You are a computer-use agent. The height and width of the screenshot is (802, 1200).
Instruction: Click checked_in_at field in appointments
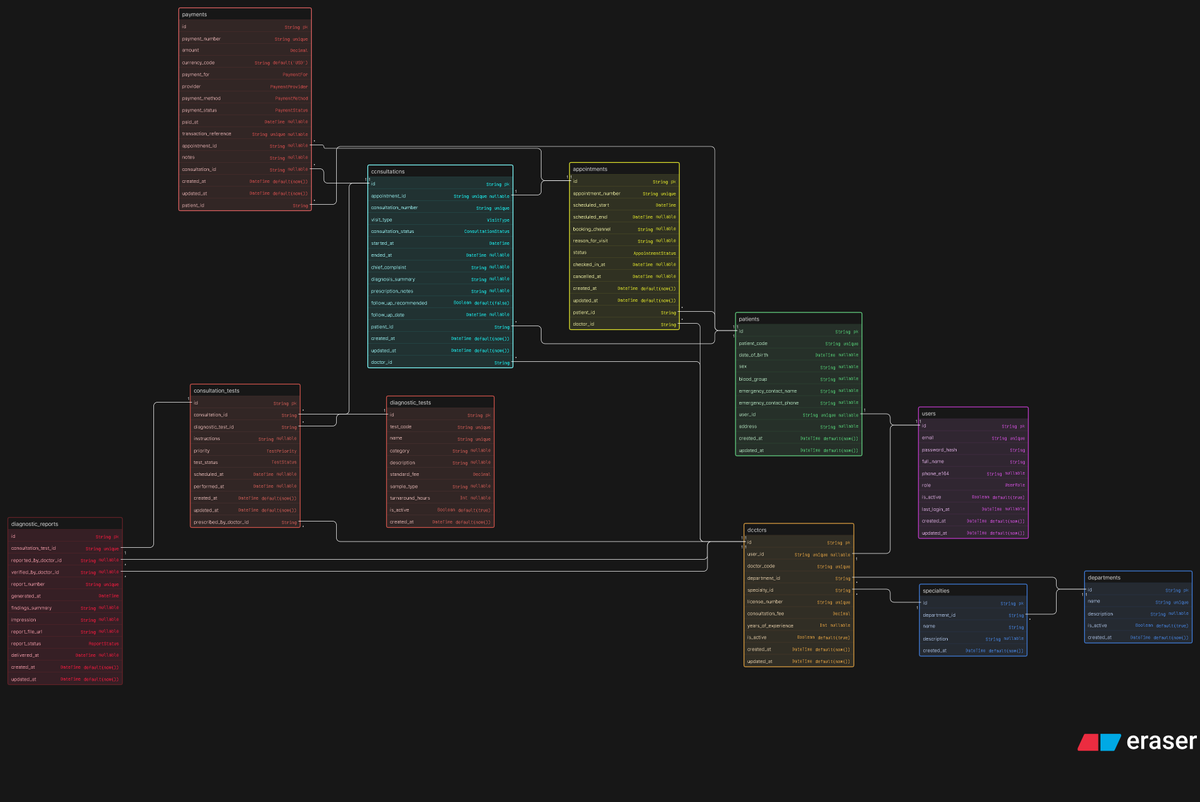[x=624, y=265]
